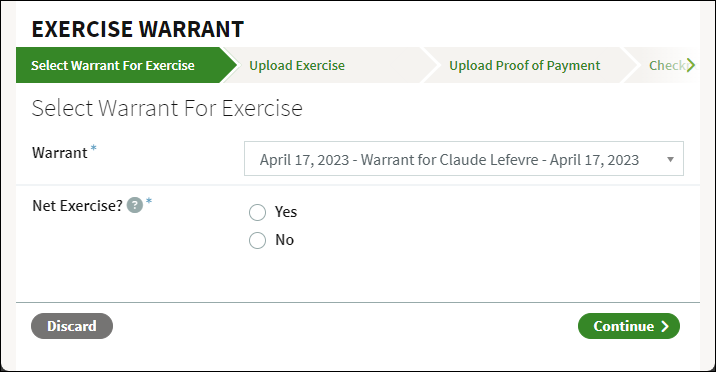This screenshot has width=716, height=372.
Task: Discard the warrant exercise
Action: pyautogui.click(x=72, y=326)
